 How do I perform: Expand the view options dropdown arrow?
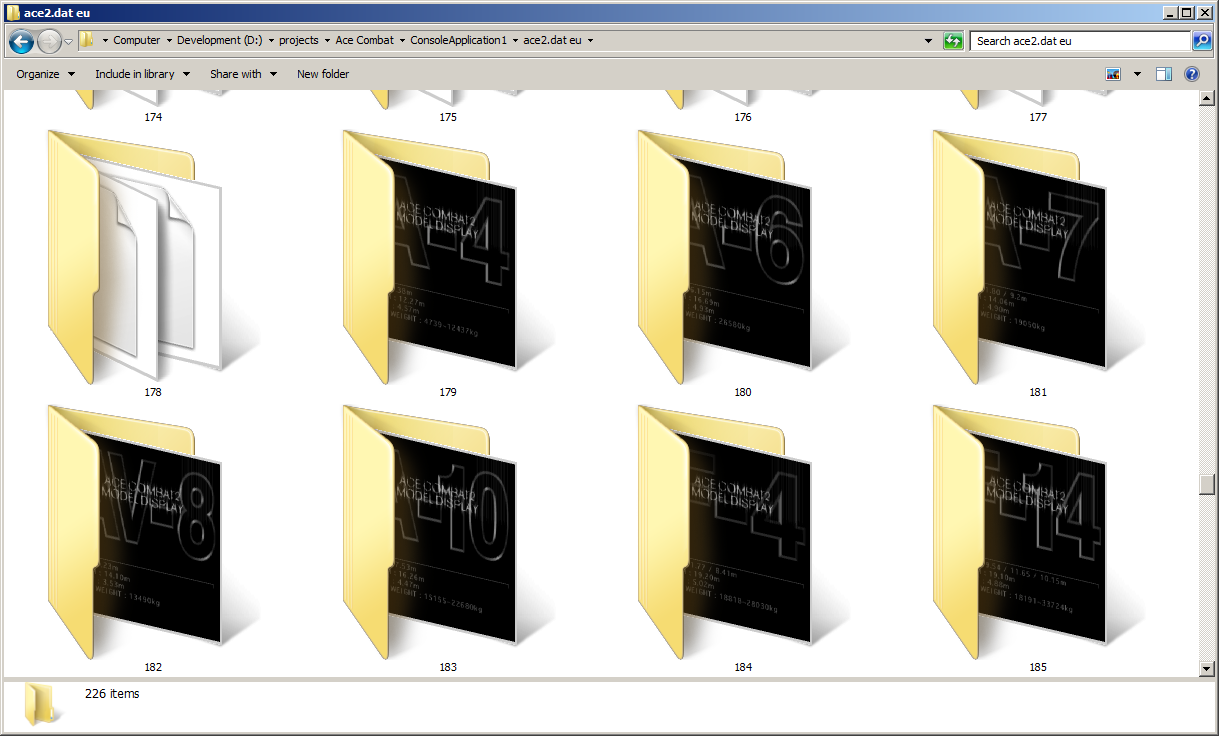tap(1137, 74)
